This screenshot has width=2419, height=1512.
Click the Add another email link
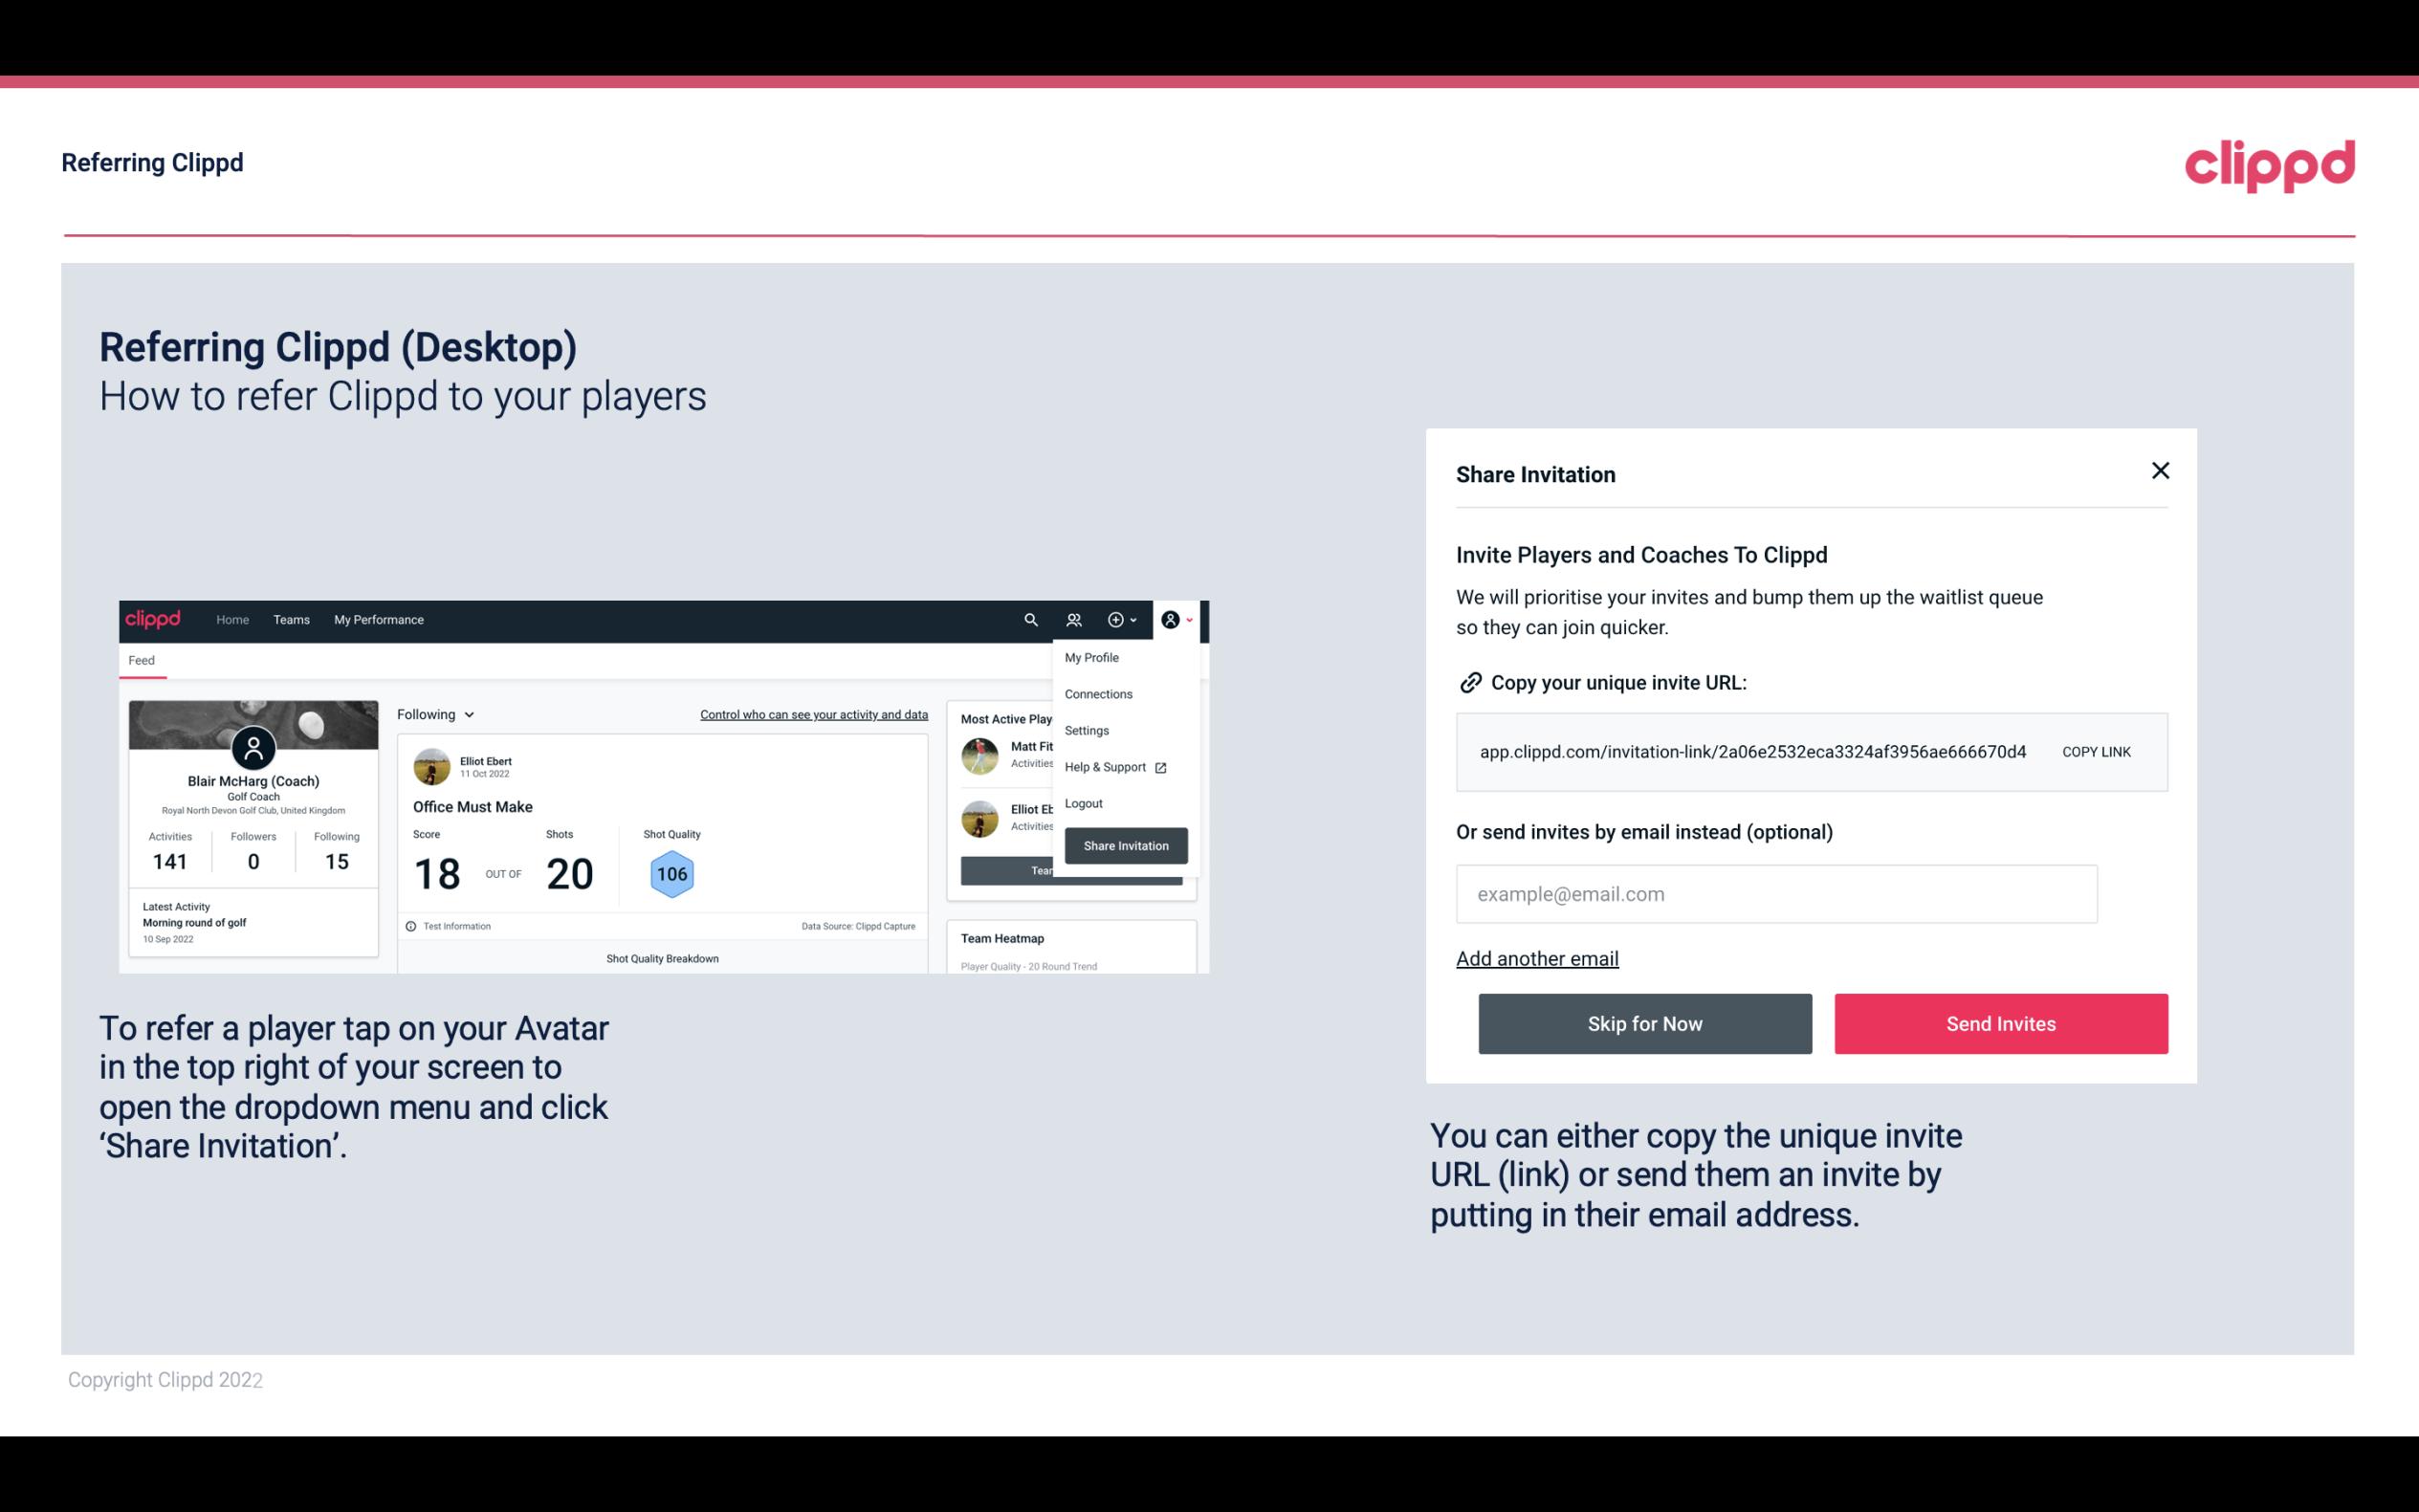click(x=1536, y=958)
